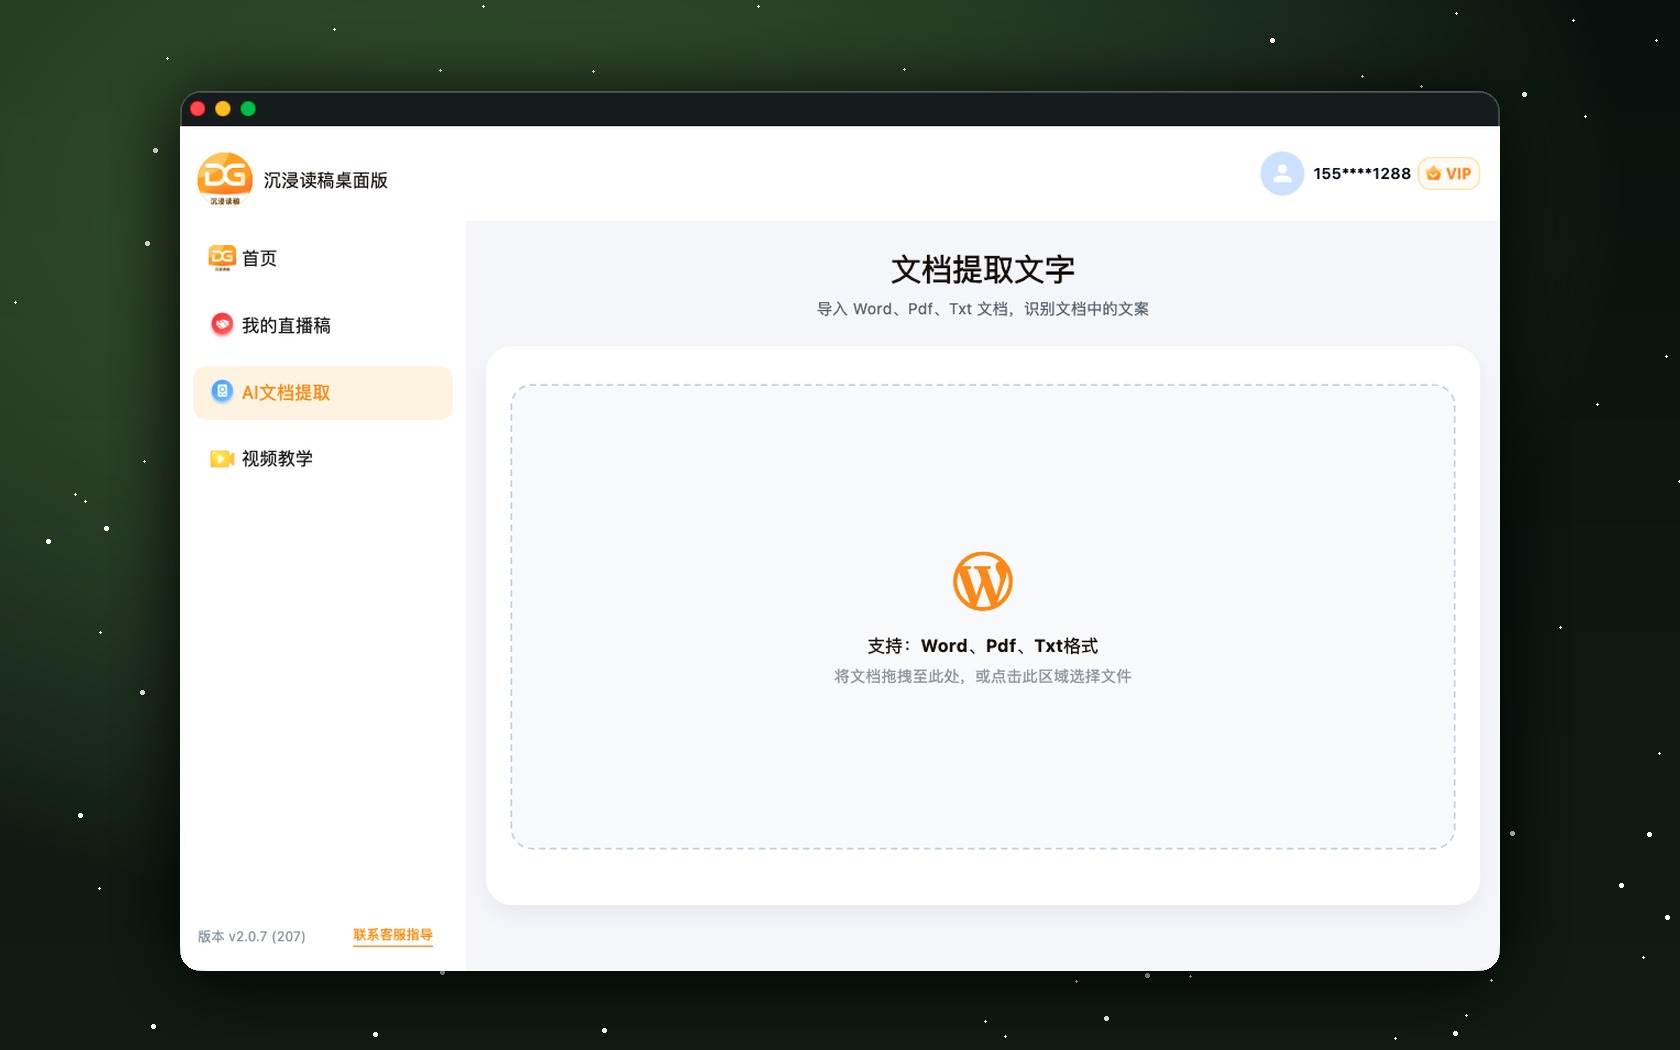Minimize the window with the yellow button
The height and width of the screenshot is (1050, 1680).
point(223,109)
